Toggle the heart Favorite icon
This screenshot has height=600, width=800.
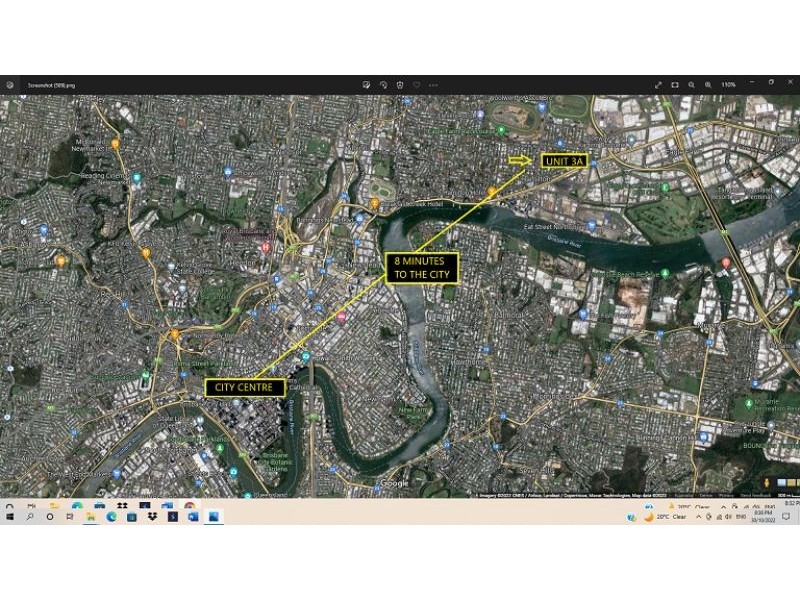(416, 85)
